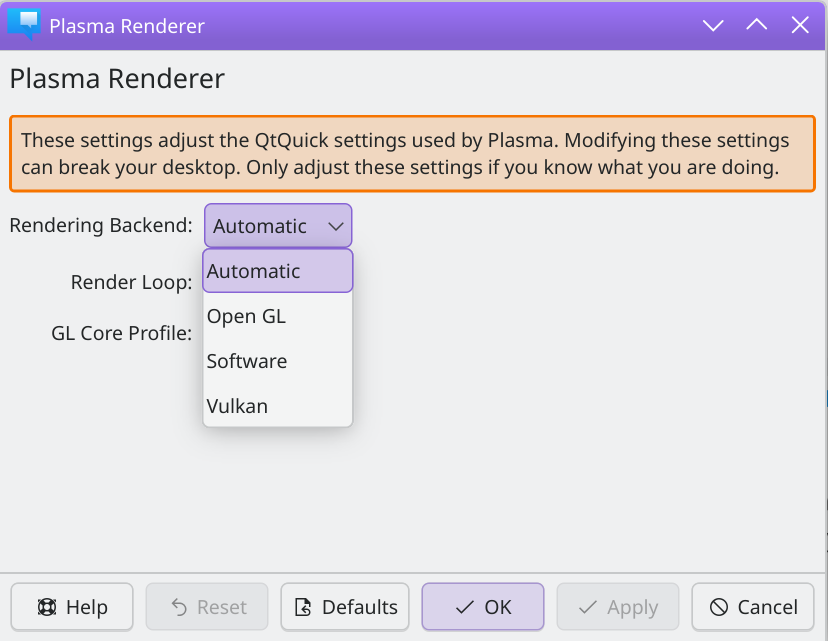The width and height of the screenshot is (828, 641).
Task: Click the orange warning message box
Action: click(x=412, y=154)
